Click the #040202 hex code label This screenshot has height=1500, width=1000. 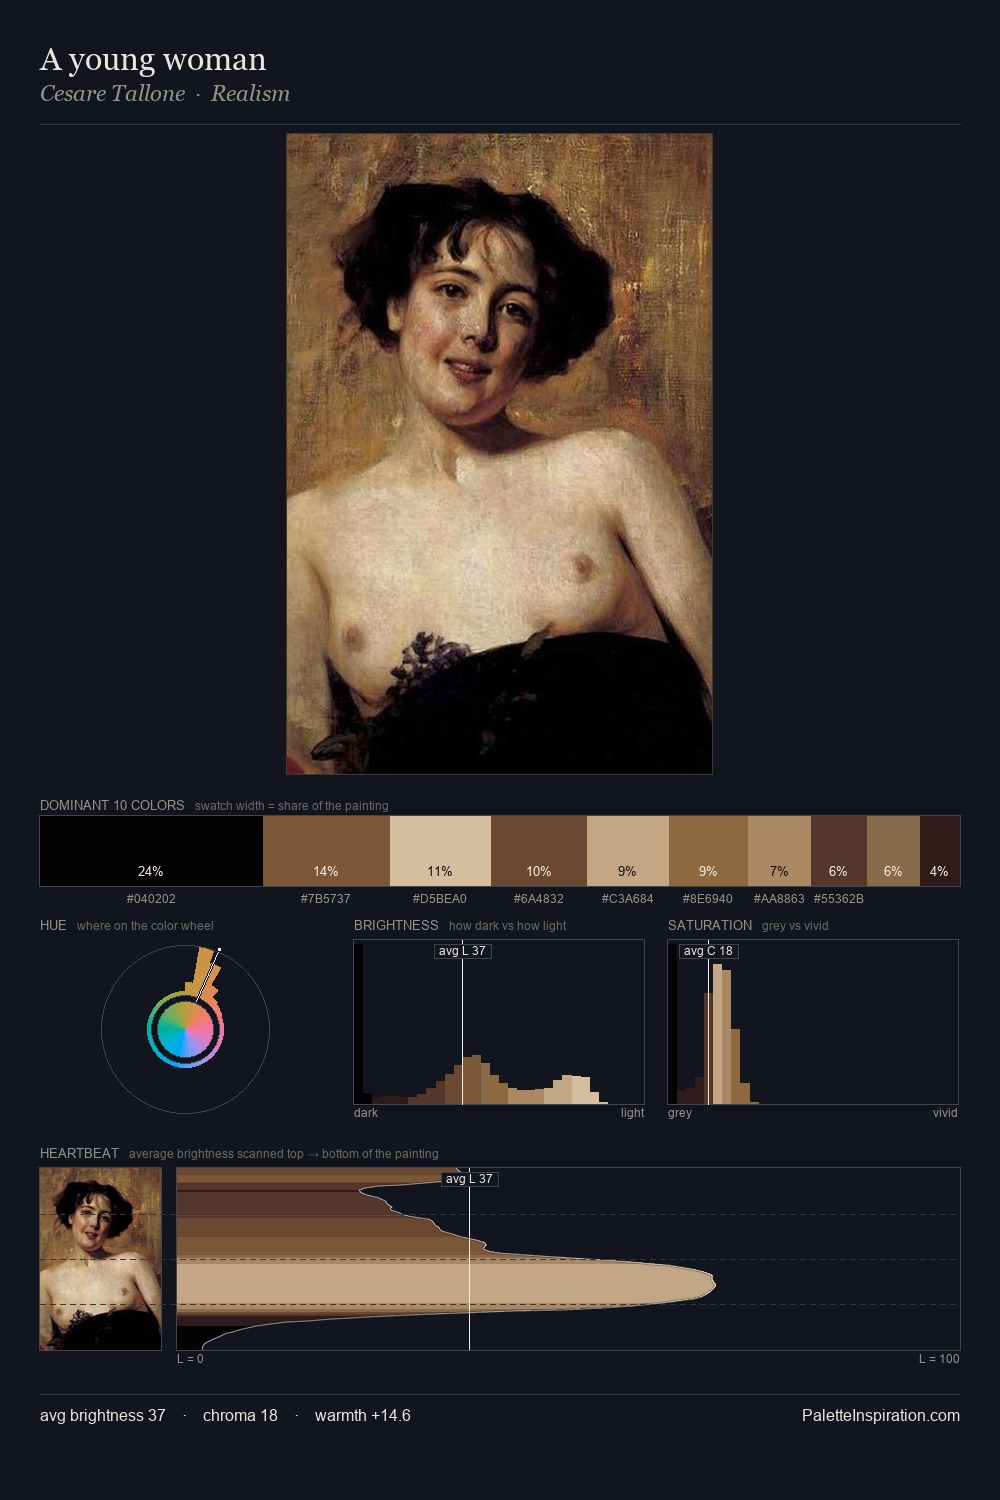151,899
